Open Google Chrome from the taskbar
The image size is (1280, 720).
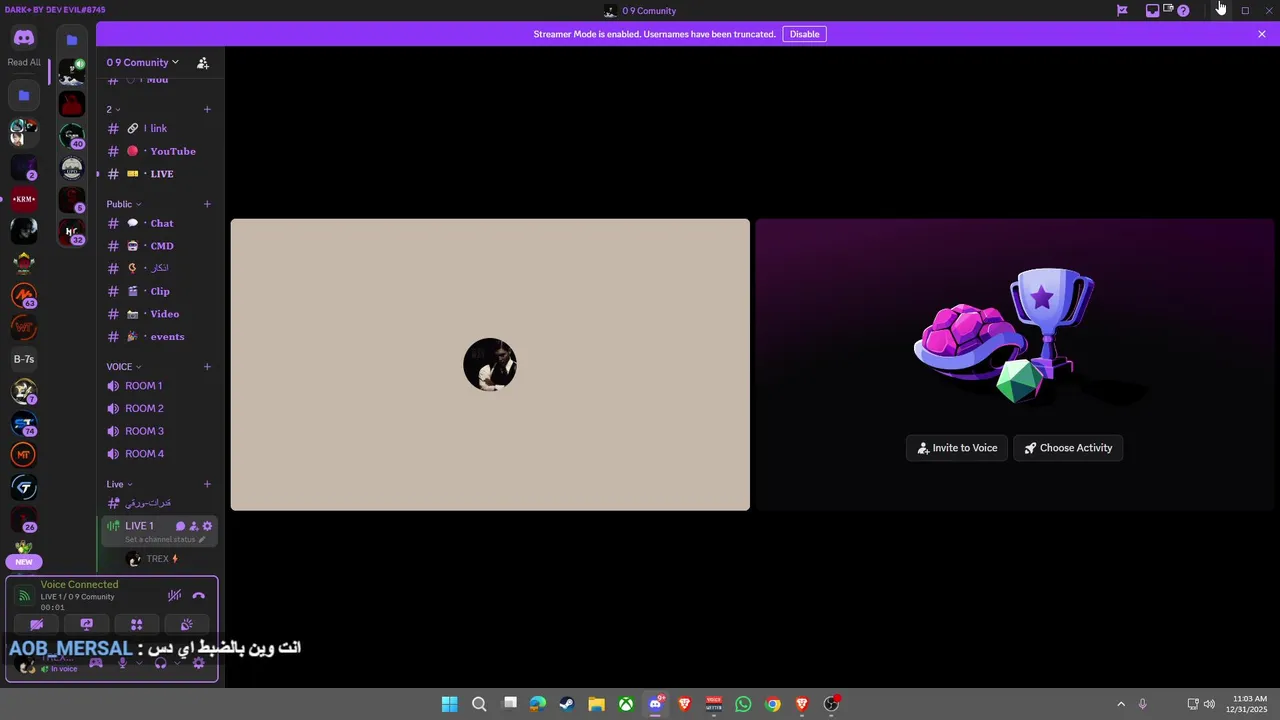coord(773,704)
